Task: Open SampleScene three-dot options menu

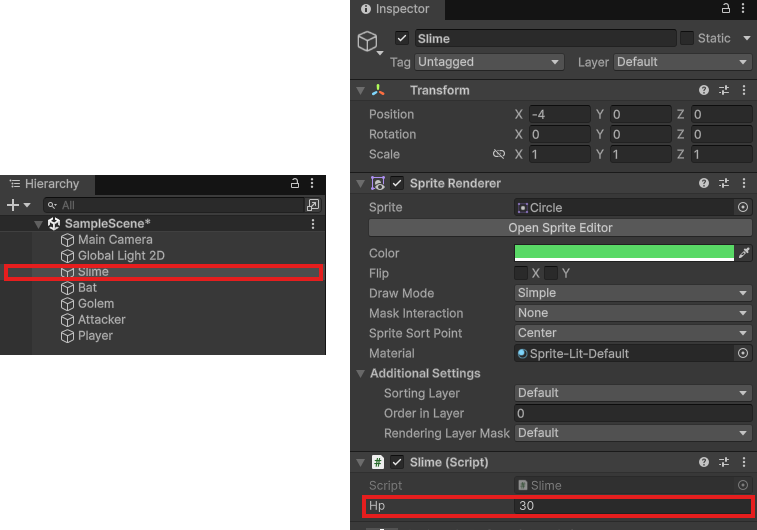Action: pos(313,224)
